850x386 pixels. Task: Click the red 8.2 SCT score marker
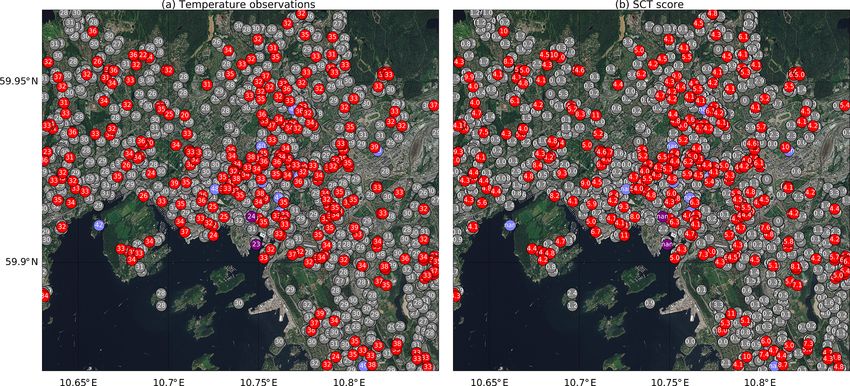[x=555, y=196]
